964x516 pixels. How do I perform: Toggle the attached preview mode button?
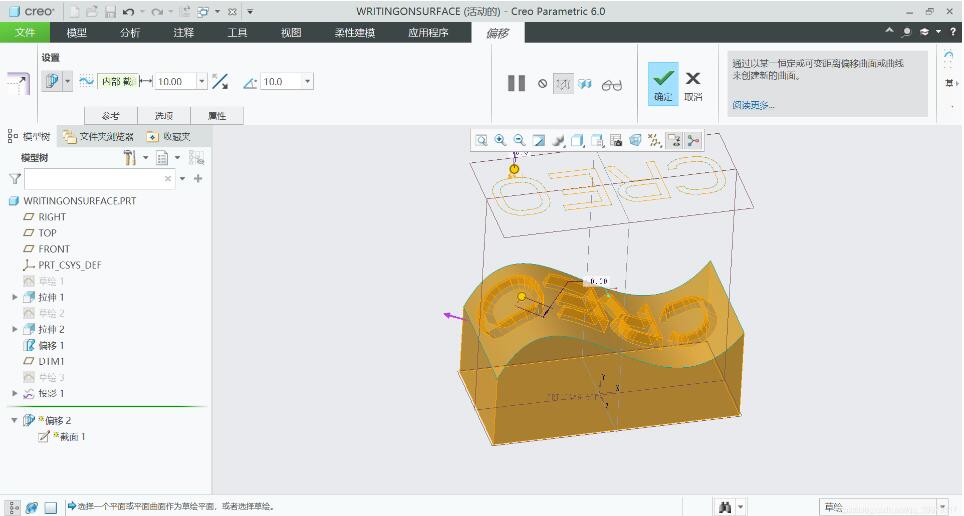click(x=585, y=84)
